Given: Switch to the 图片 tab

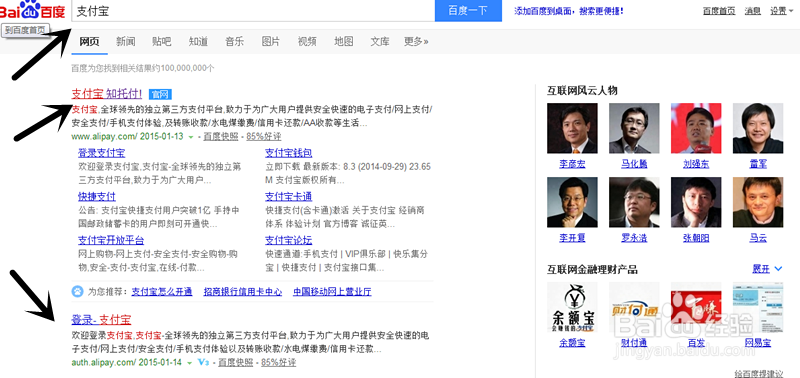Looking at the screenshot, I should 271,41.
